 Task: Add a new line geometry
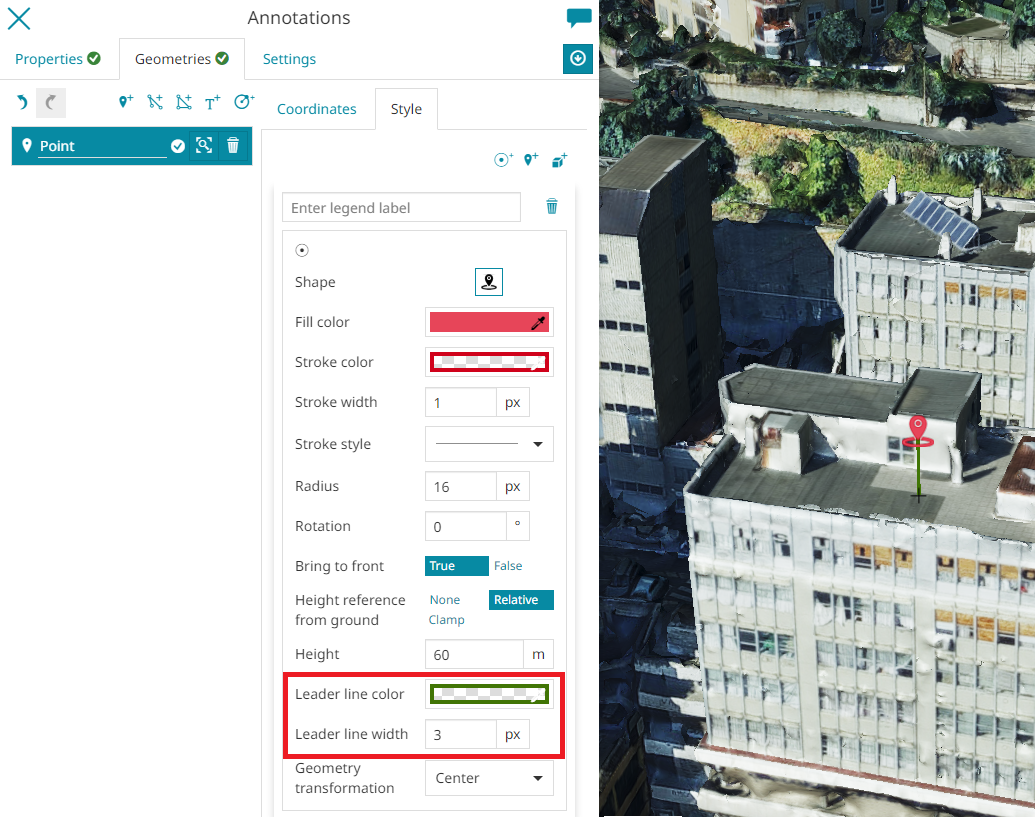(154, 102)
